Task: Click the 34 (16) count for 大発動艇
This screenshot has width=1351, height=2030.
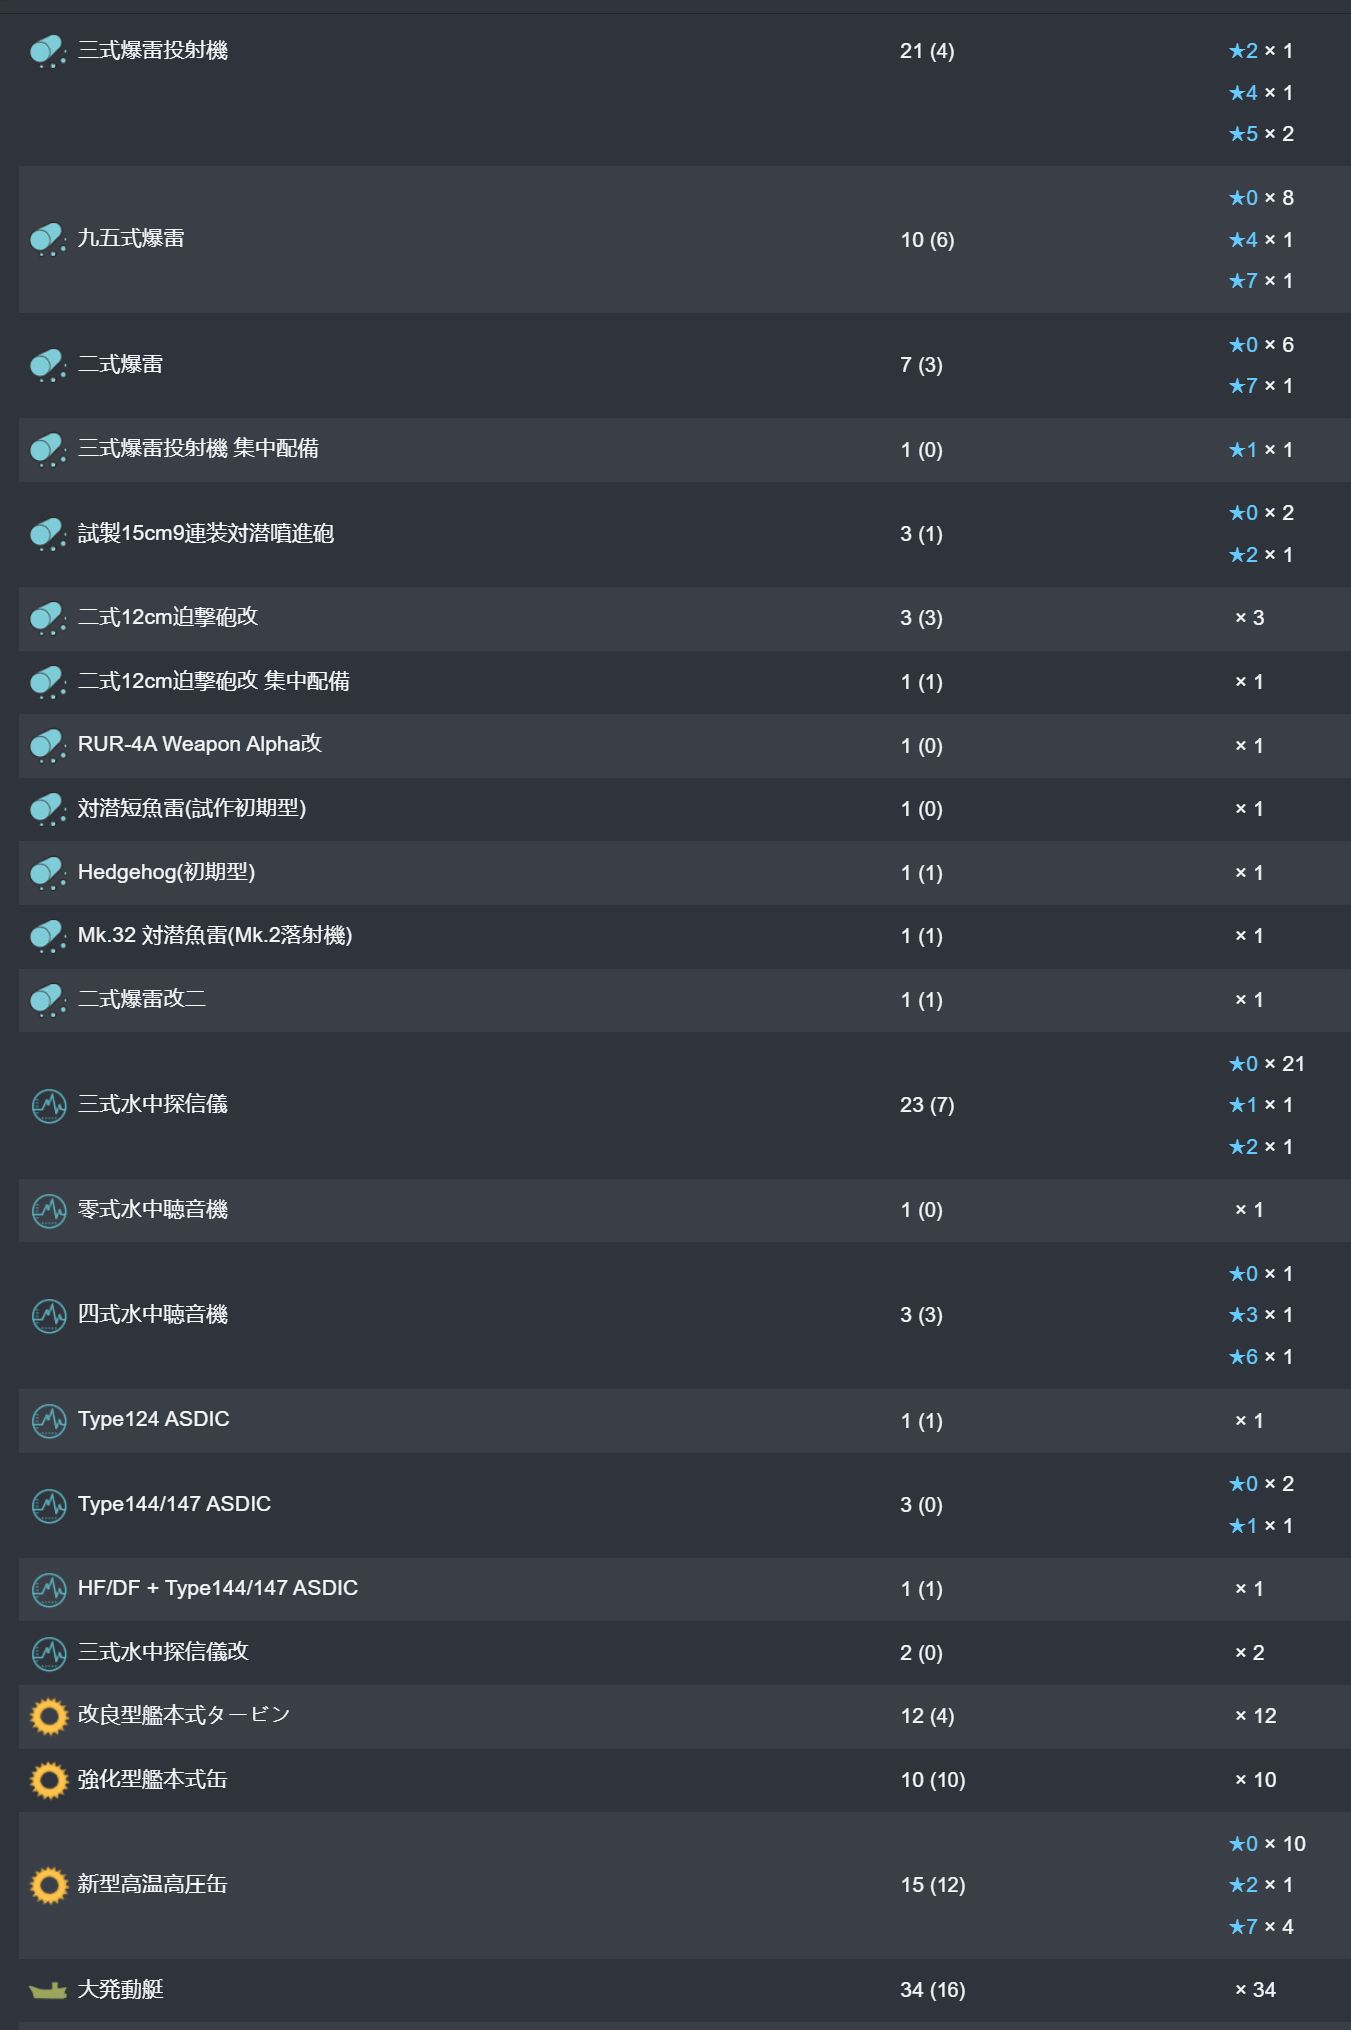Action: (932, 1990)
